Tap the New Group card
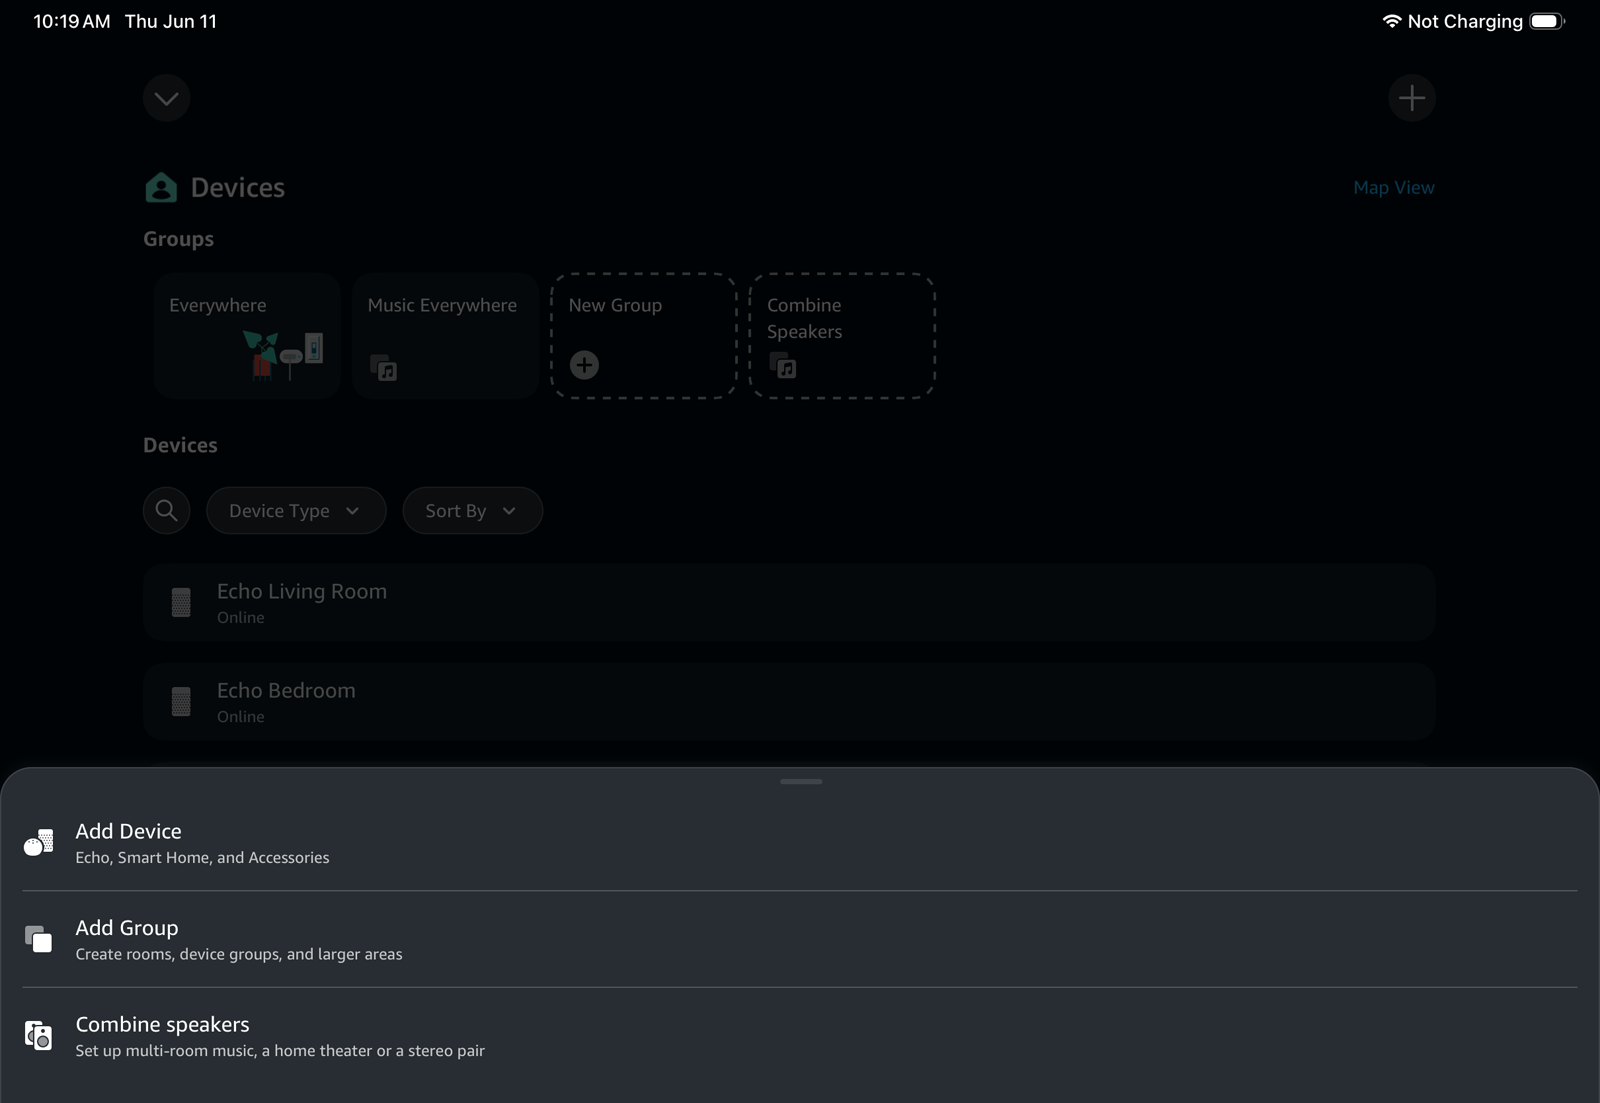The width and height of the screenshot is (1600, 1103). tap(643, 336)
